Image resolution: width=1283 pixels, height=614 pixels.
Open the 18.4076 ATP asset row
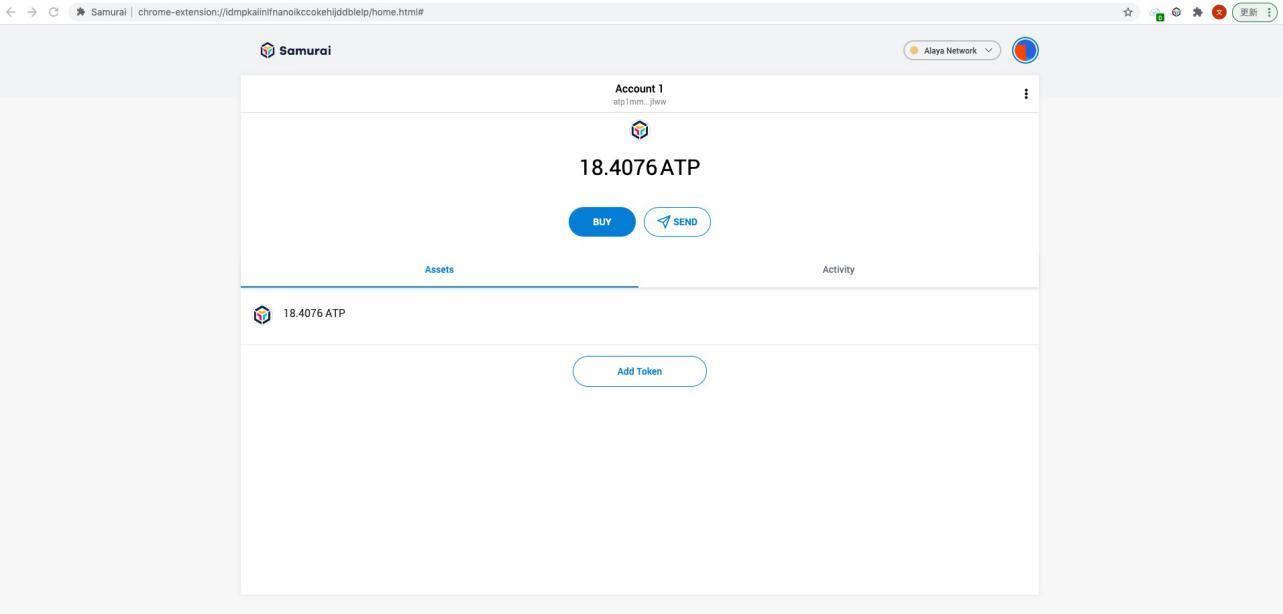click(639, 314)
